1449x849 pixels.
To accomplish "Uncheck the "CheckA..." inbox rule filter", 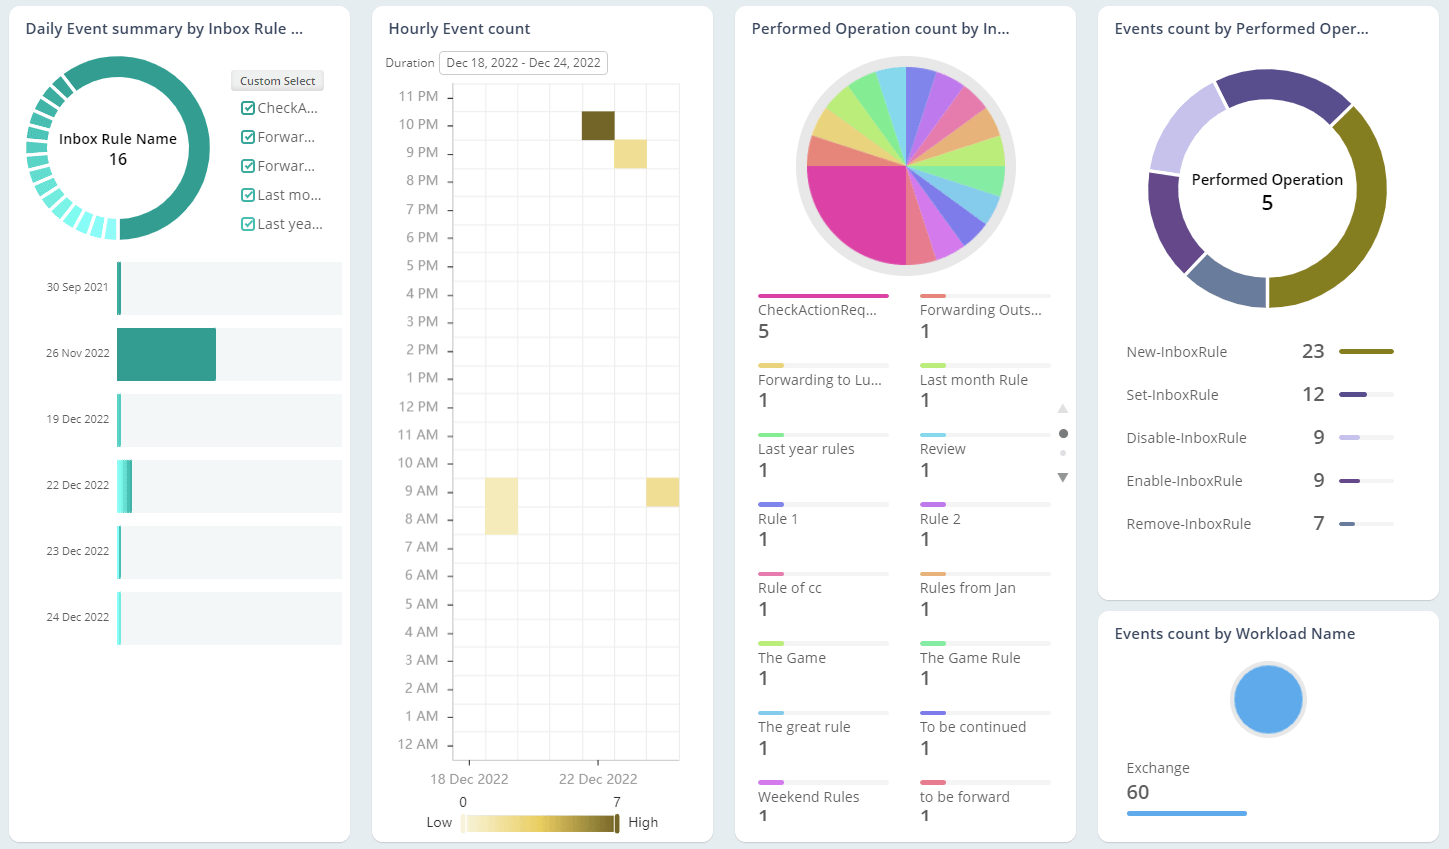I will click(247, 107).
